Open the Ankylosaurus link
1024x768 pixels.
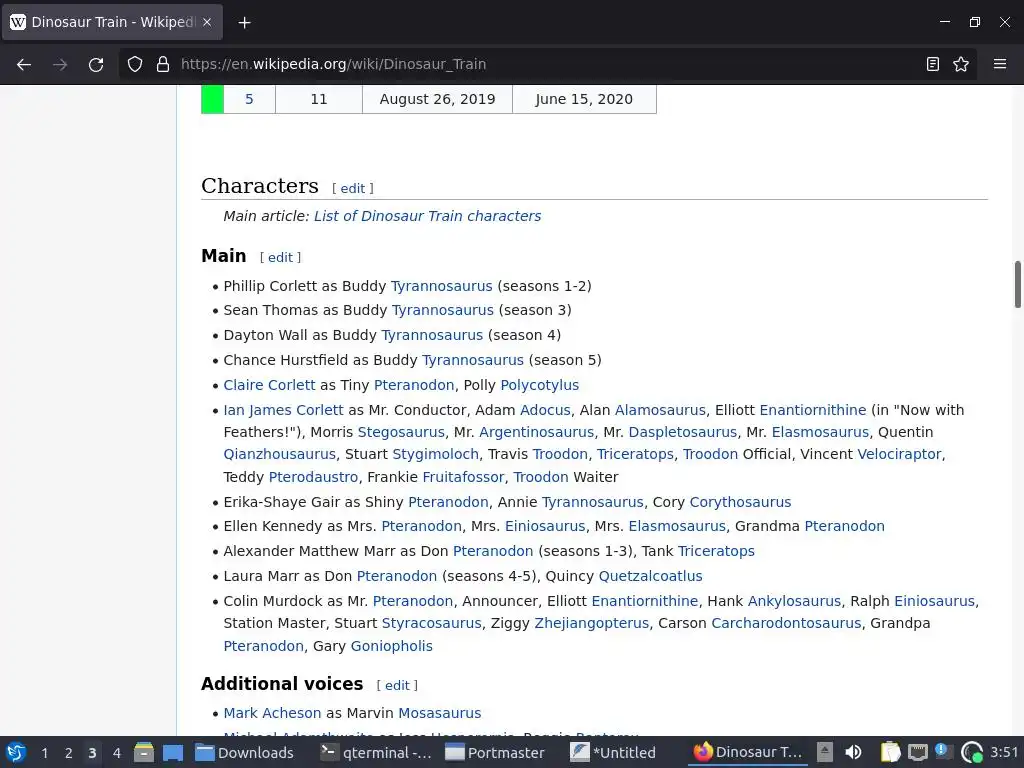[x=794, y=601]
